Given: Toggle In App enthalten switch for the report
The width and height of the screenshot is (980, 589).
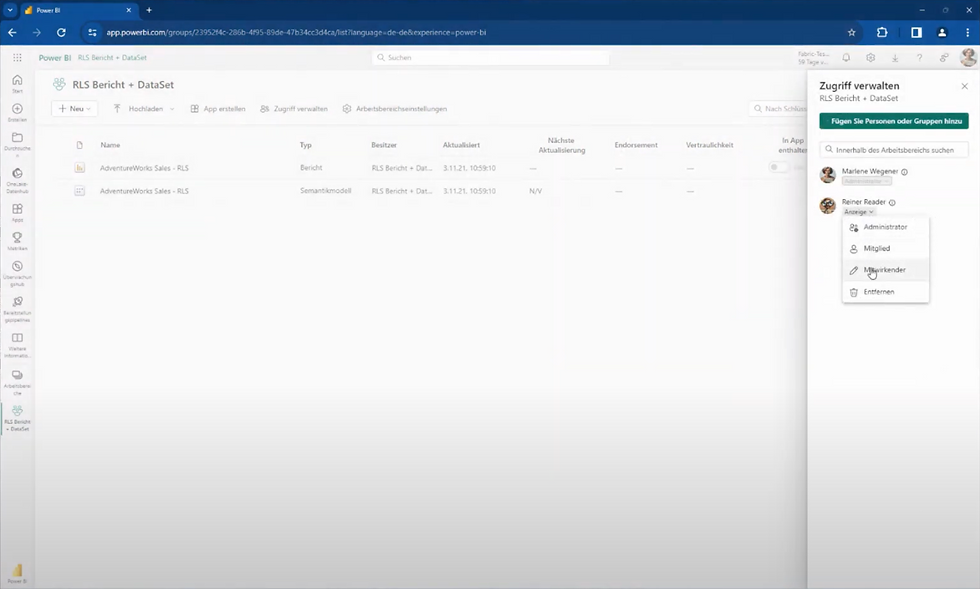Looking at the screenshot, I should click(778, 167).
